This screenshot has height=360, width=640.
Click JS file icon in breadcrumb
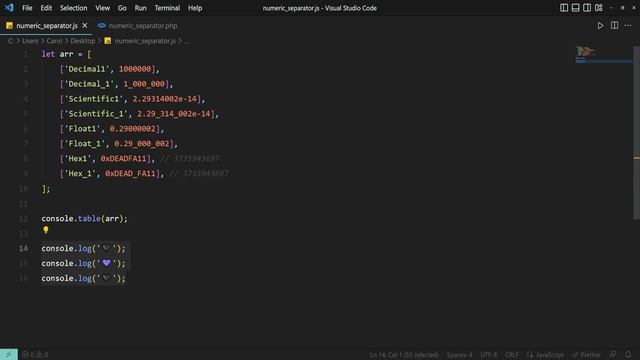tap(108, 41)
